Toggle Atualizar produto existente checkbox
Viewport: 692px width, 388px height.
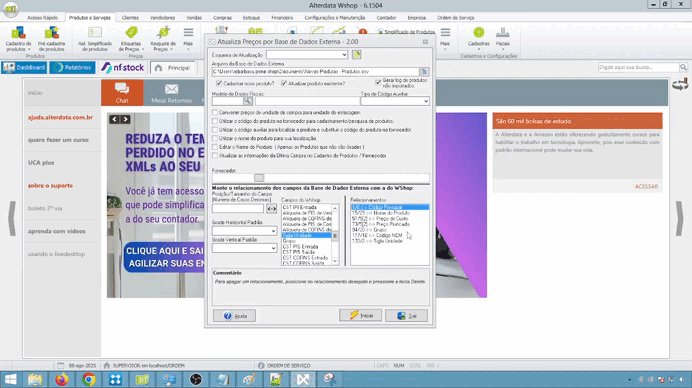[284, 83]
